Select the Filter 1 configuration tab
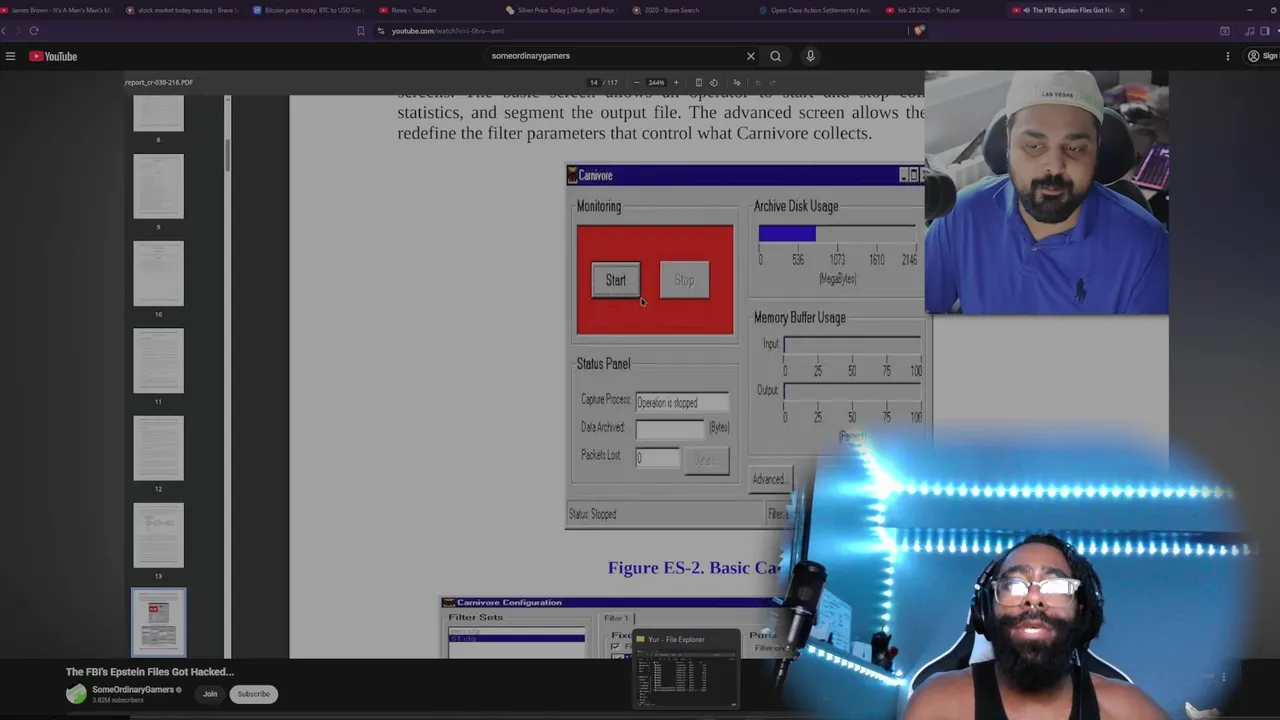Image resolution: width=1280 pixels, height=720 pixels. click(616, 618)
